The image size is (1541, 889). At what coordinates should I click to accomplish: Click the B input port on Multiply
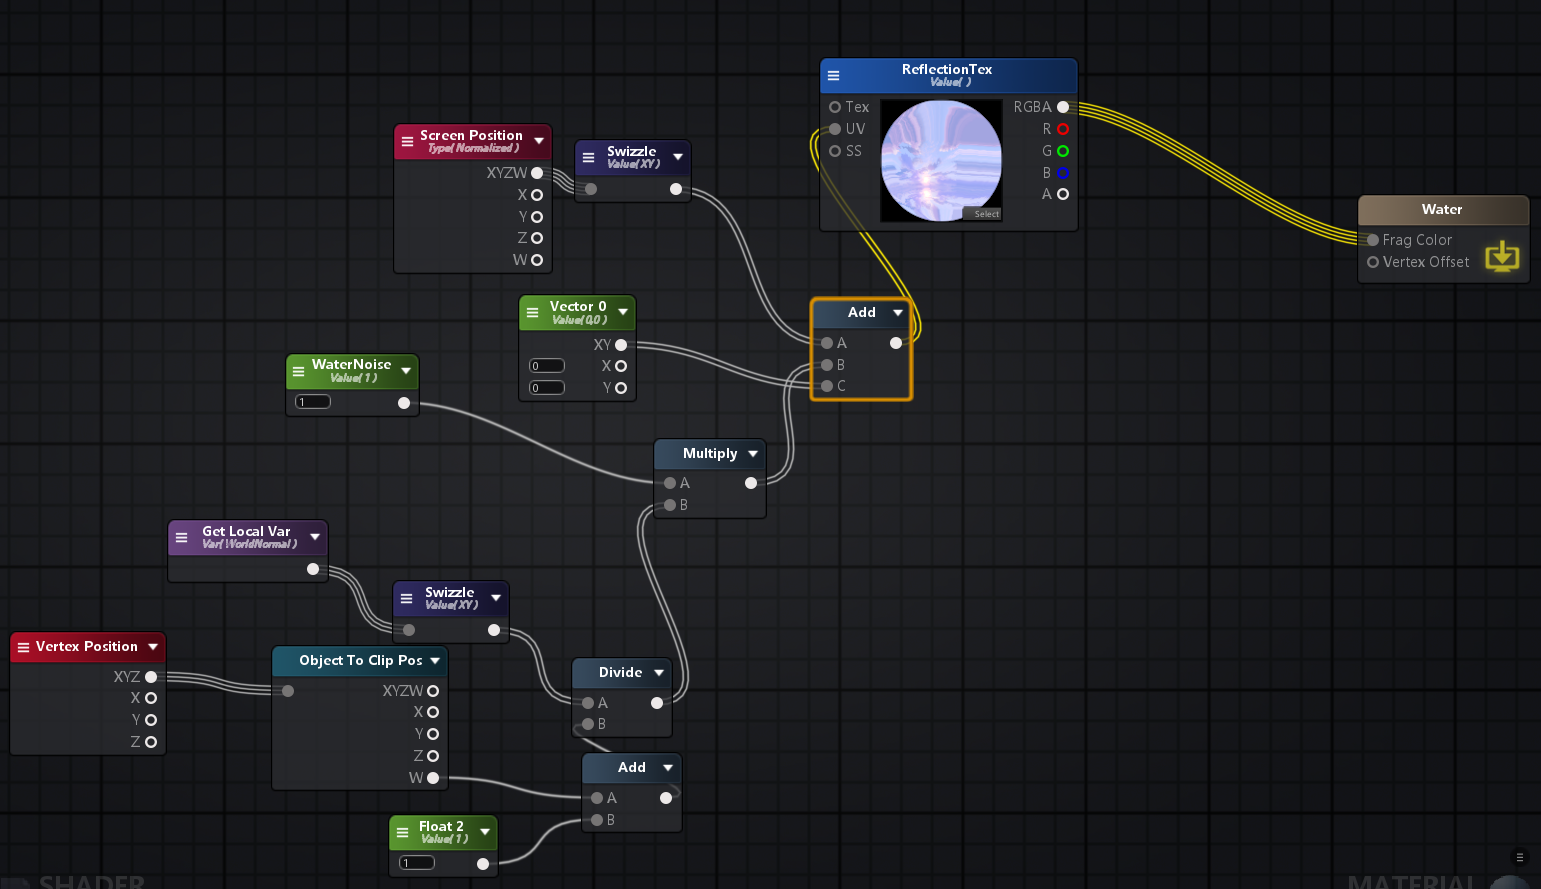pos(670,505)
